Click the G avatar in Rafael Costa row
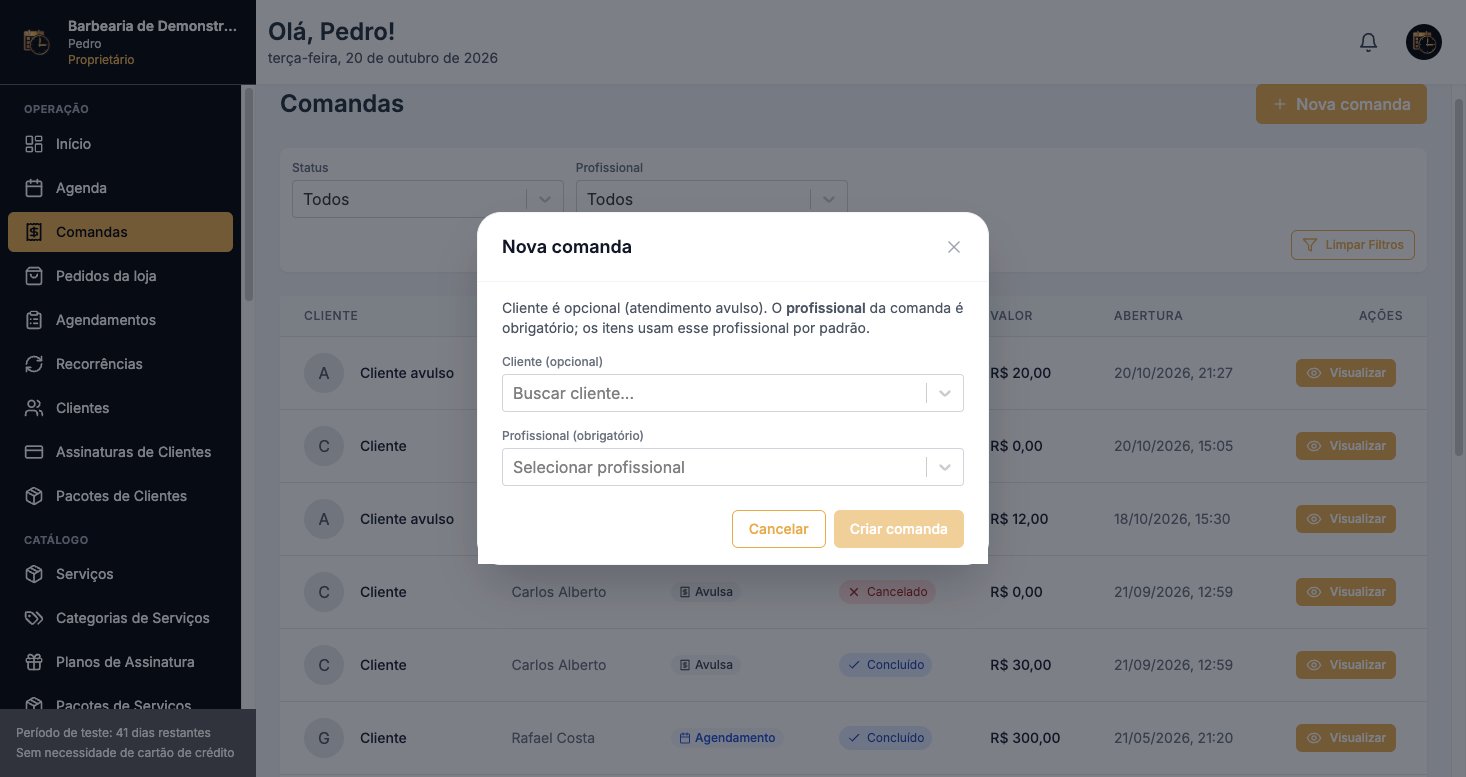1466x777 pixels. pos(324,738)
